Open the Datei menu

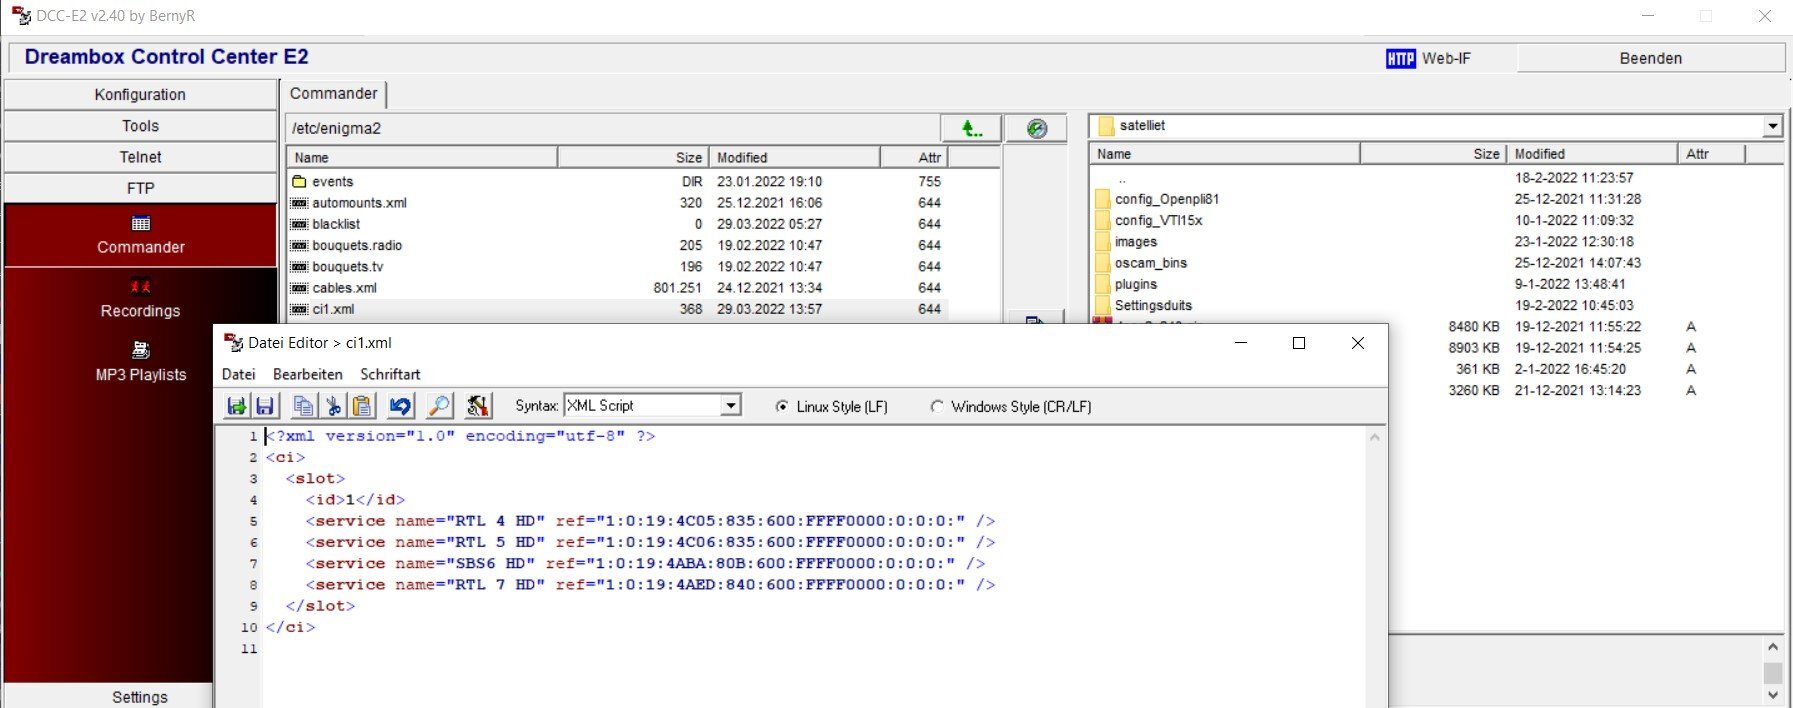(238, 374)
